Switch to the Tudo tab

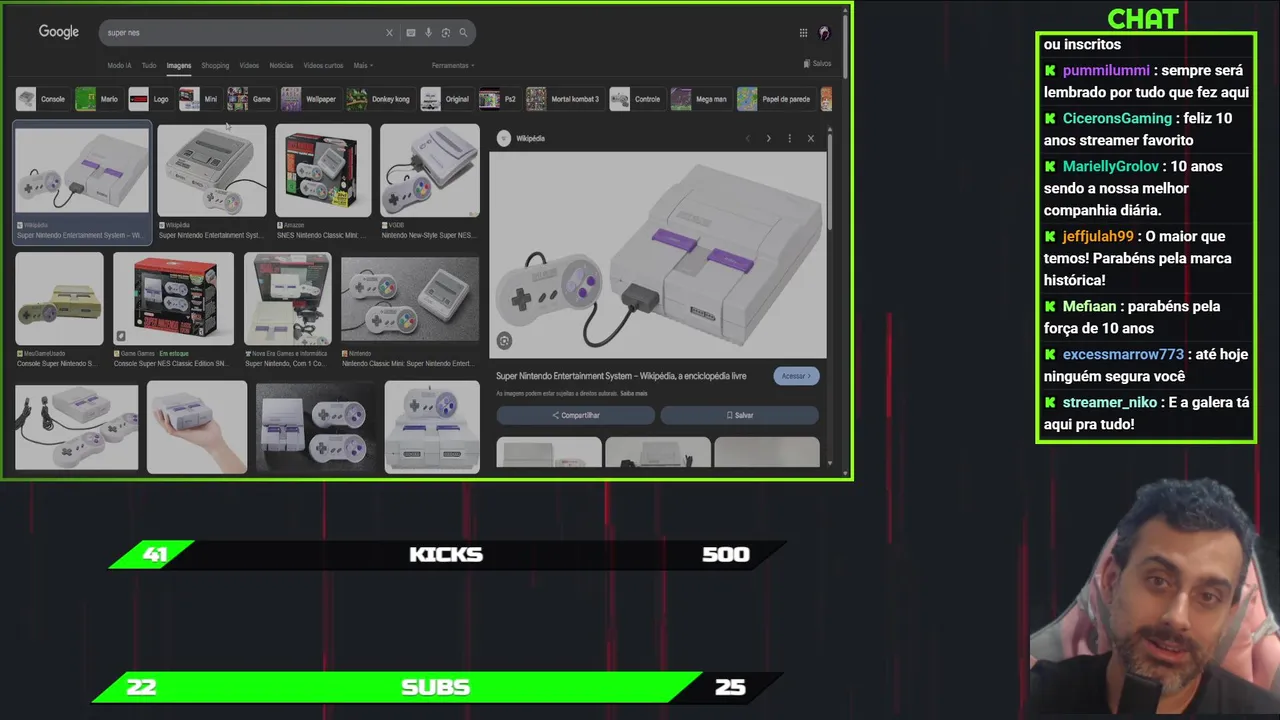(x=149, y=66)
